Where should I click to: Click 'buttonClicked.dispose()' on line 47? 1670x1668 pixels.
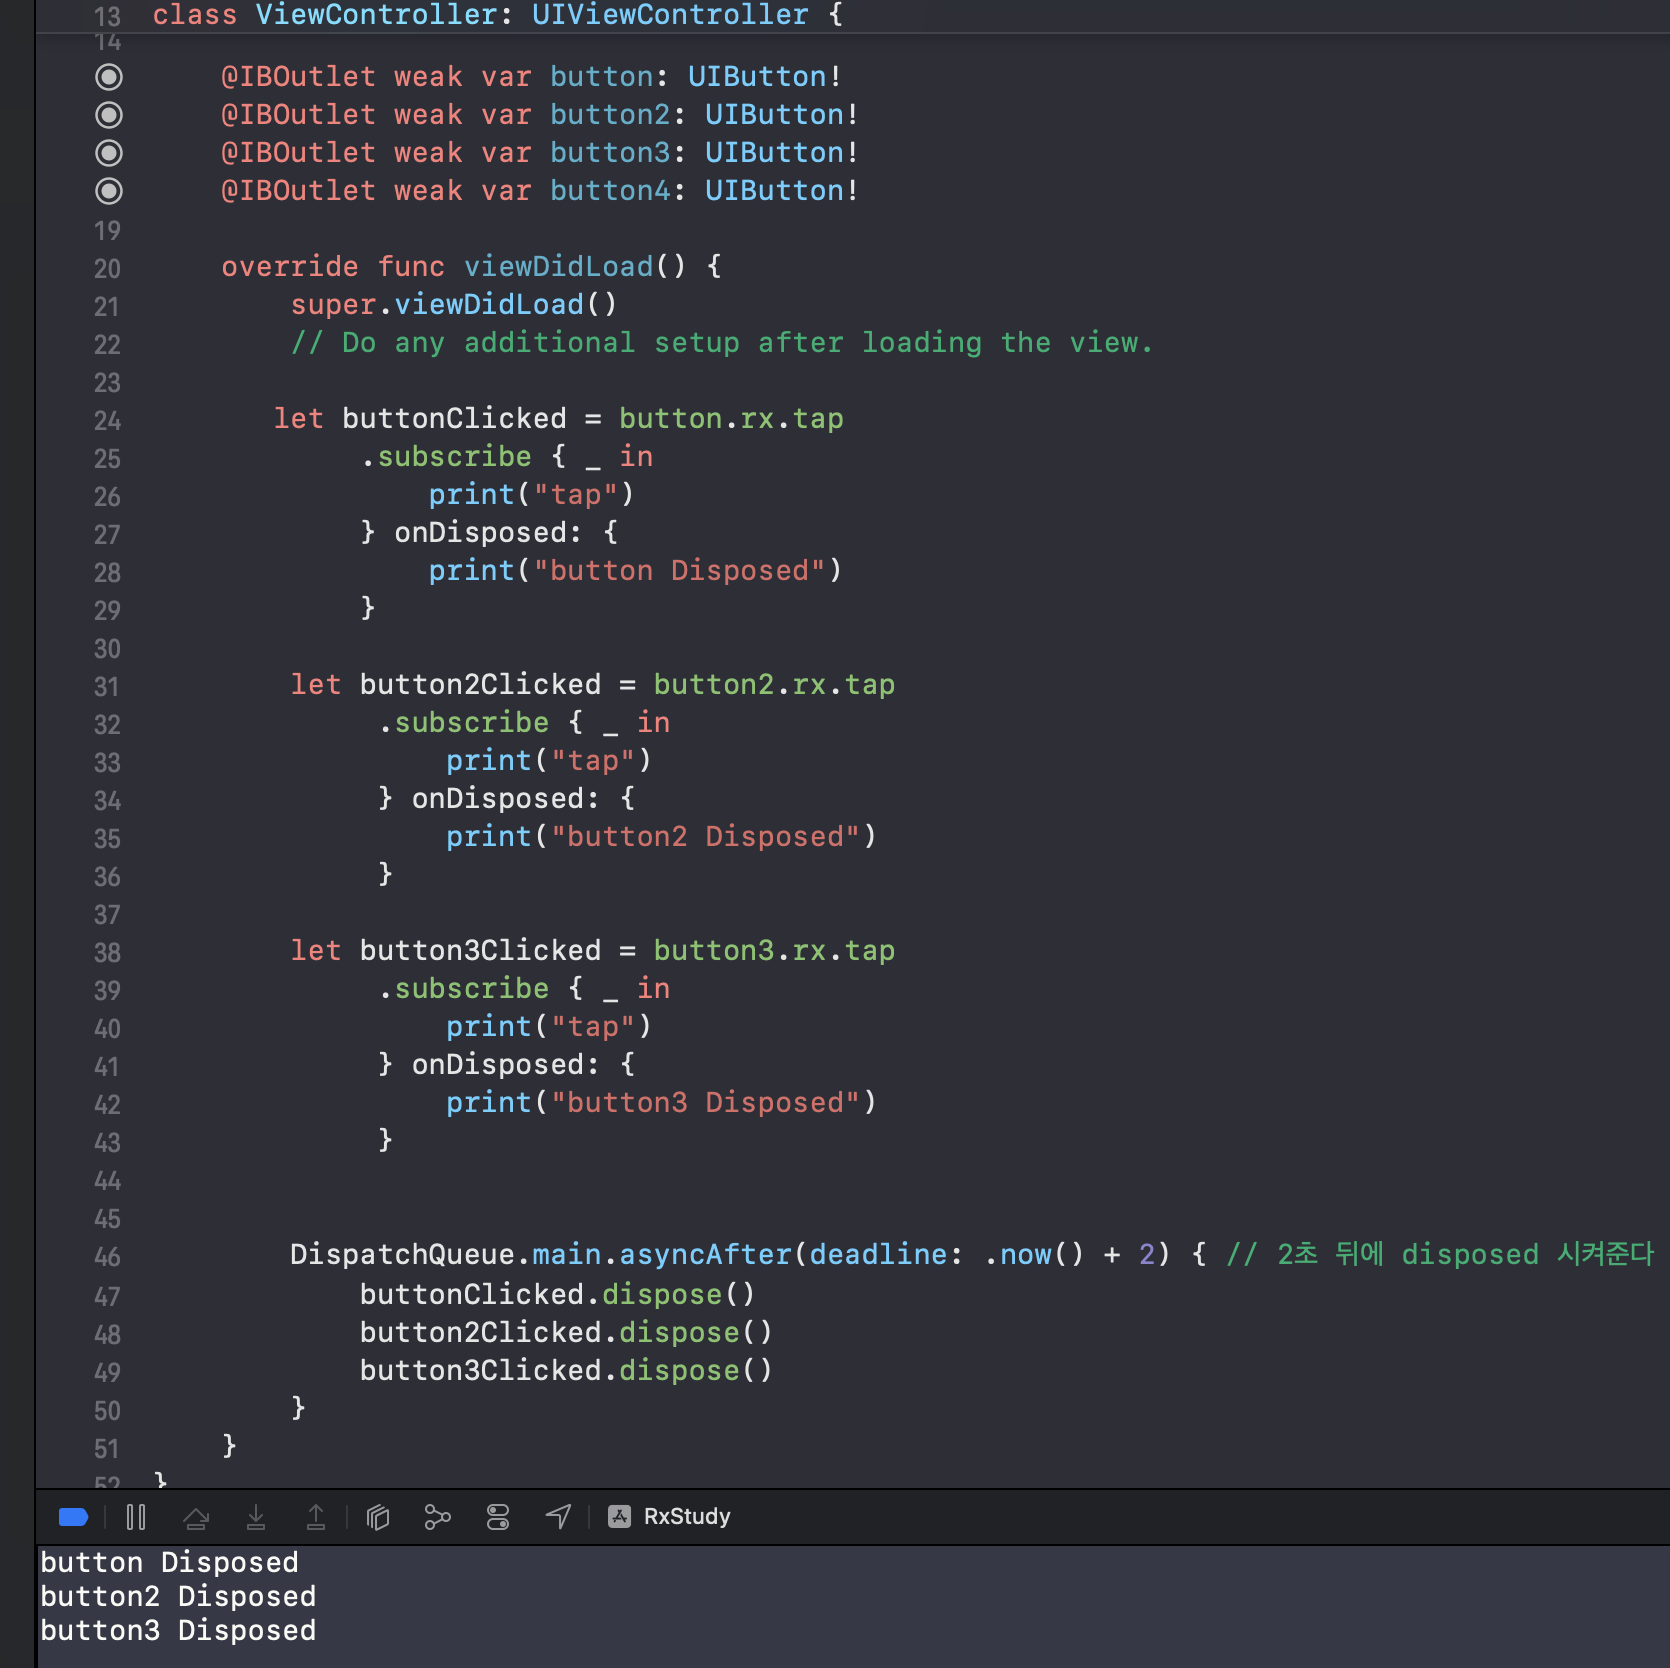(558, 1295)
